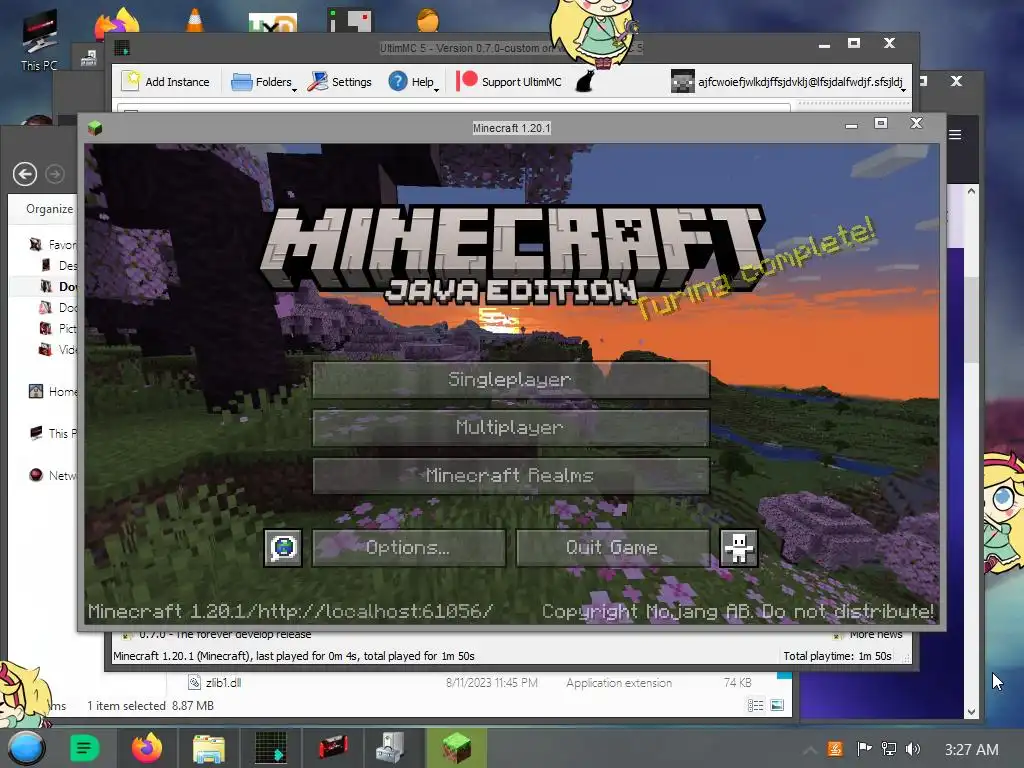The image size is (1024, 768).
Task: Click the 3:27 AM taskbar clock
Action: [x=971, y=750]
